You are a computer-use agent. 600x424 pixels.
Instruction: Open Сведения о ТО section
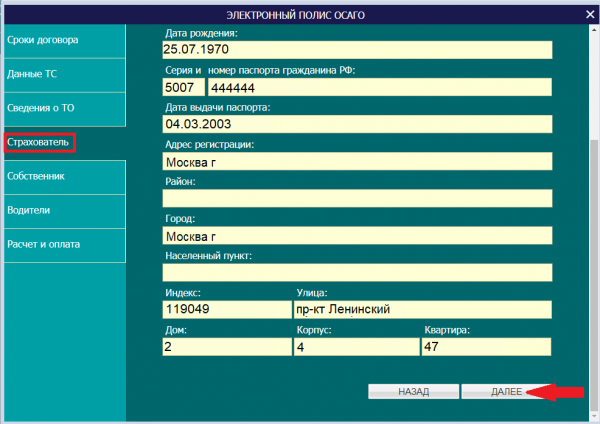65,109
